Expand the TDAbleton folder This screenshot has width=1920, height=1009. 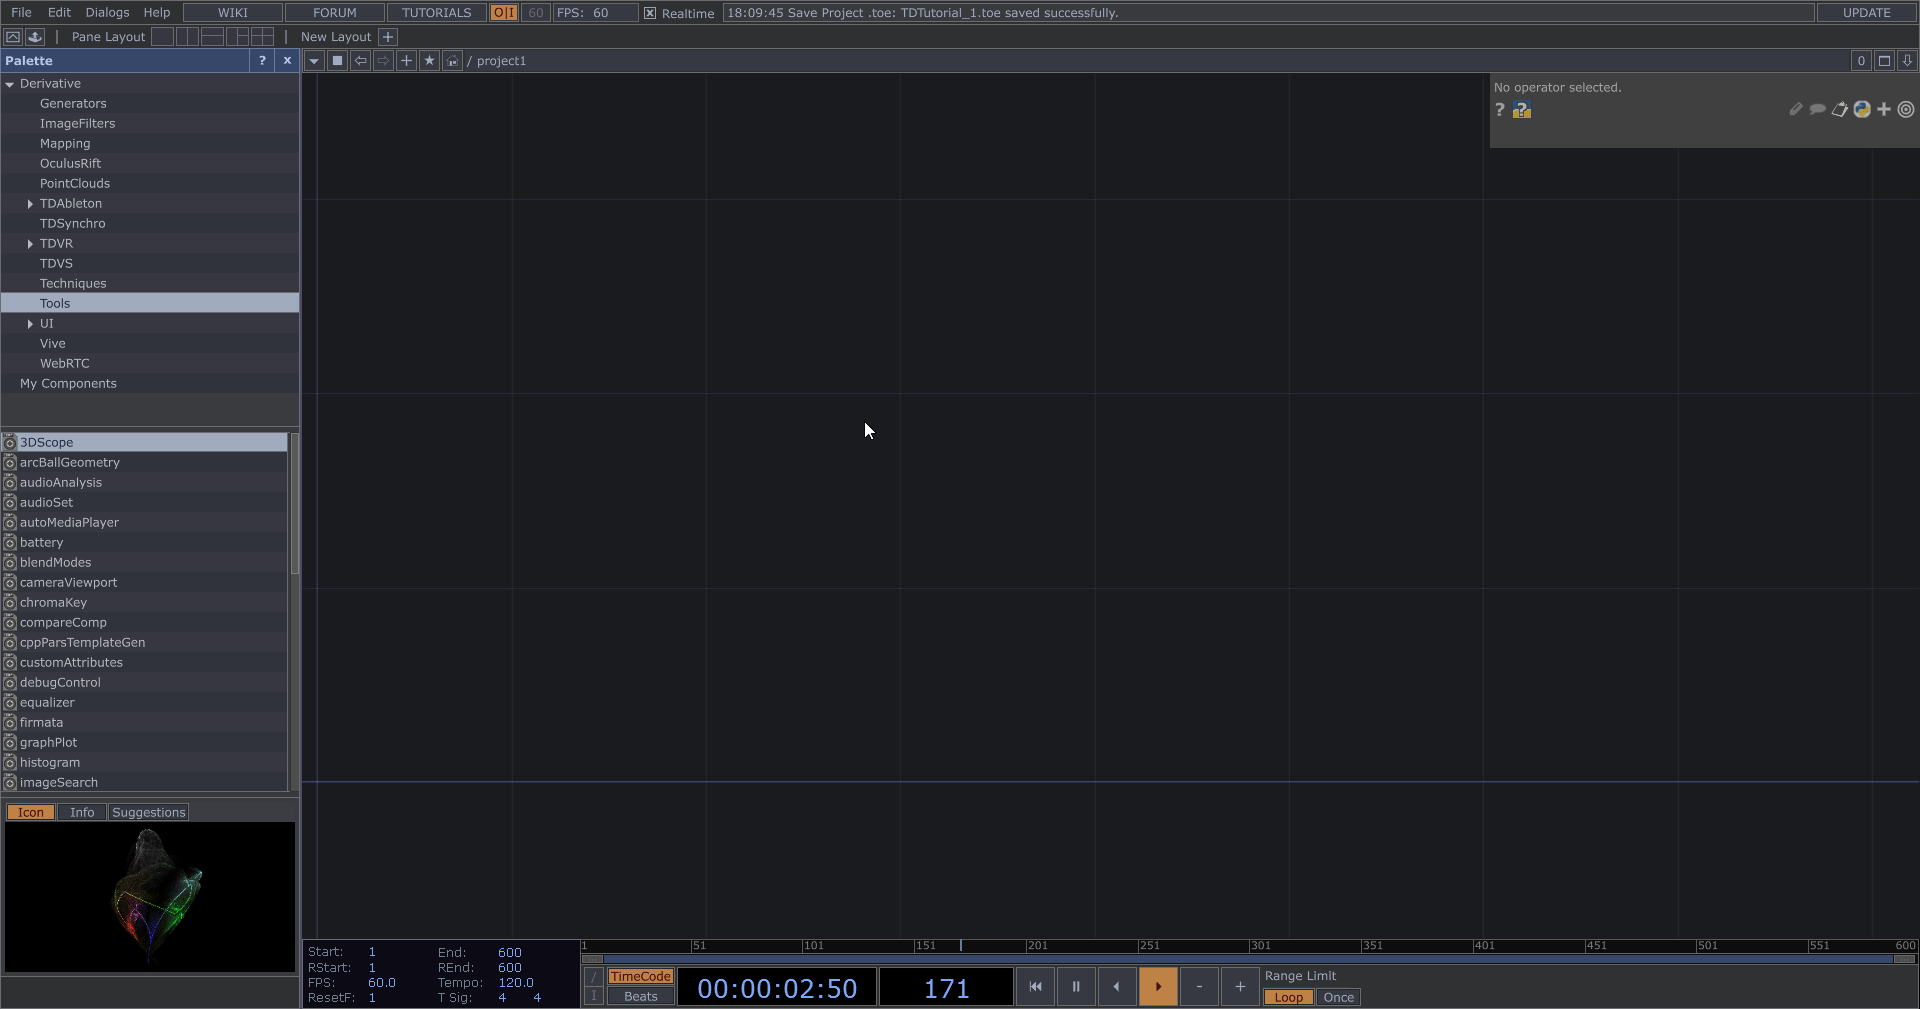pyautogui.click(x=30, y=204)
